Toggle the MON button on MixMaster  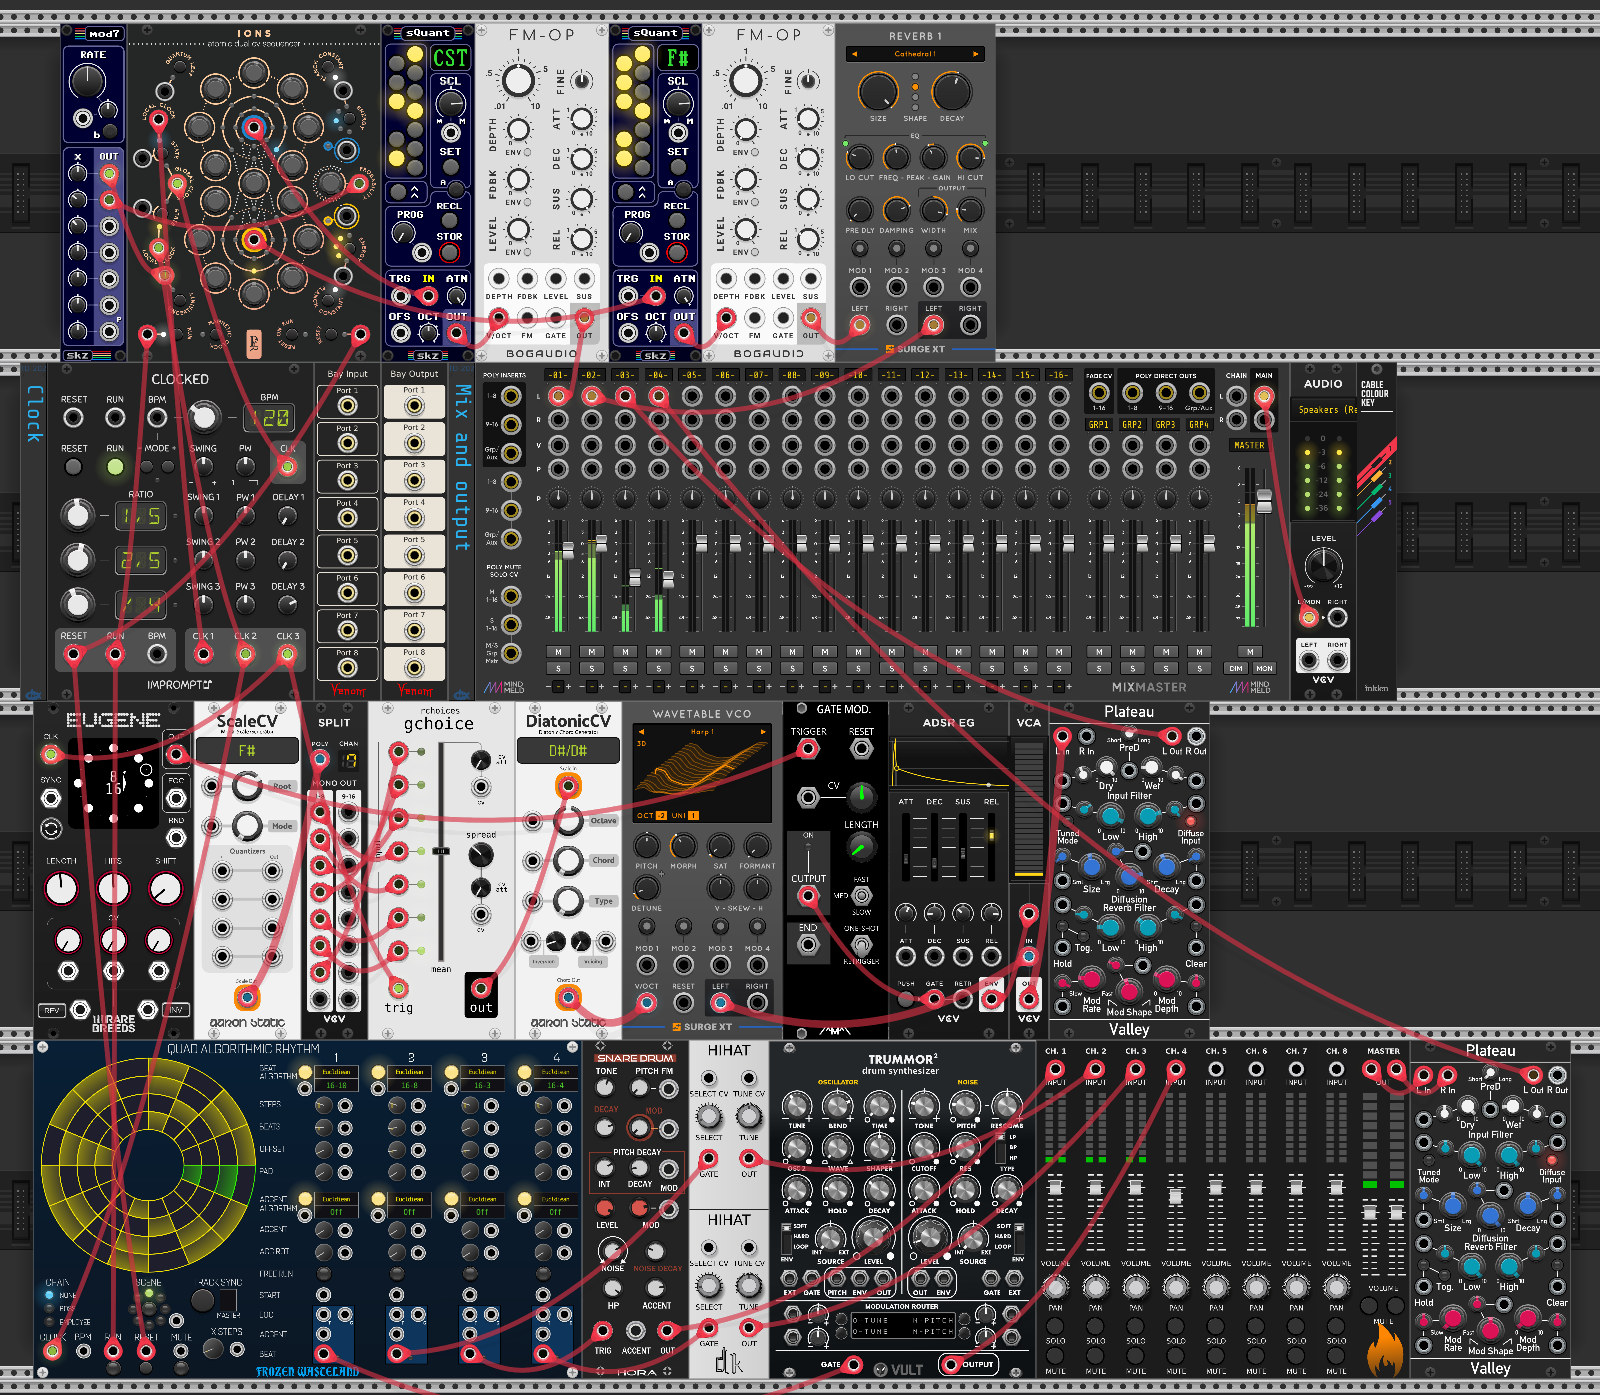click(1264, 668)
